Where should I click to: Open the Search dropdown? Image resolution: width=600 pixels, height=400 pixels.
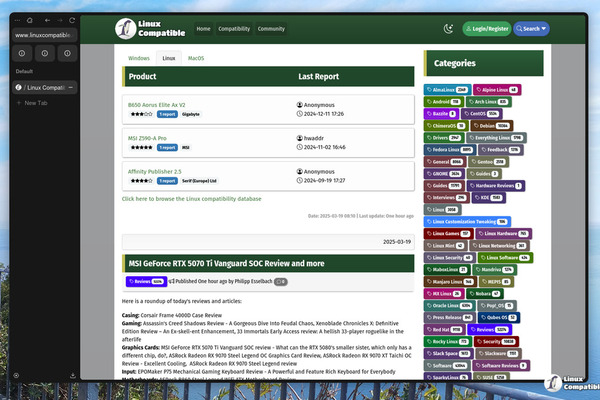[x=532, y=29]
